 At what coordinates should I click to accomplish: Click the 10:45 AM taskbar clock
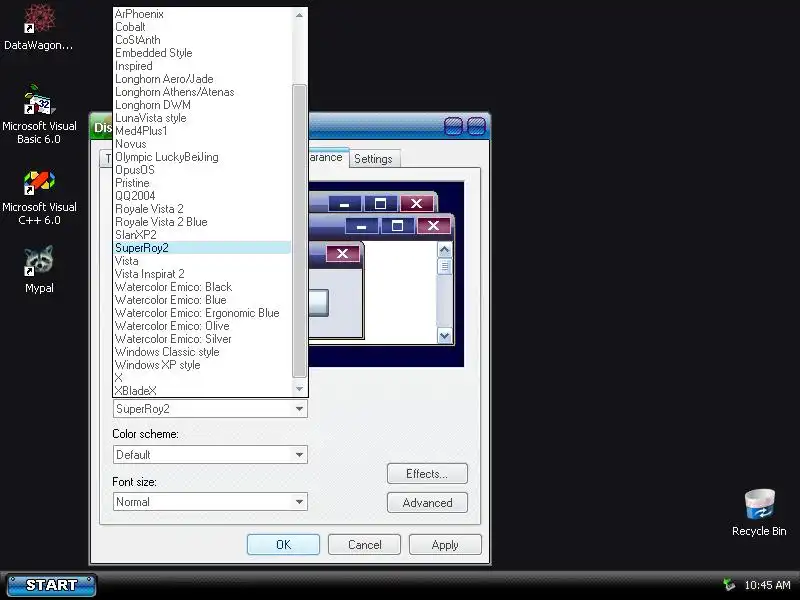(x=767, y=585)
